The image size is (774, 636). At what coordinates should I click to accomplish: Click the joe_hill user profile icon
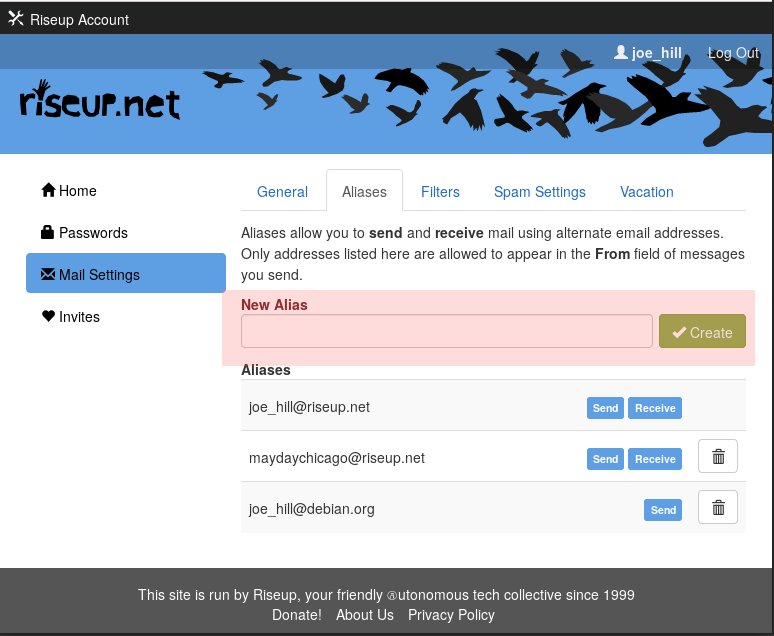[x=621, y=52]
